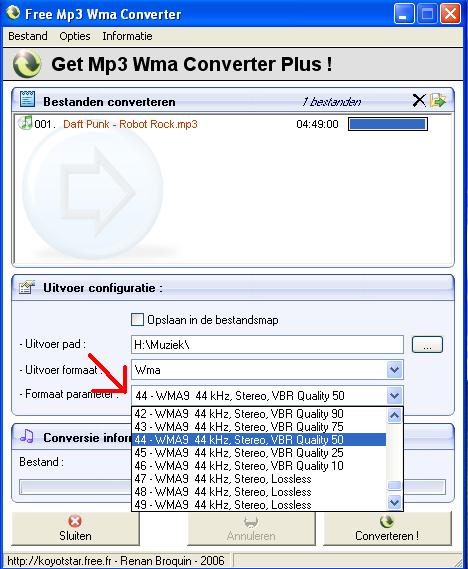Click the green converter logo icon in the banner
This screenshot has height=569, width=468.
click(27, 64)
